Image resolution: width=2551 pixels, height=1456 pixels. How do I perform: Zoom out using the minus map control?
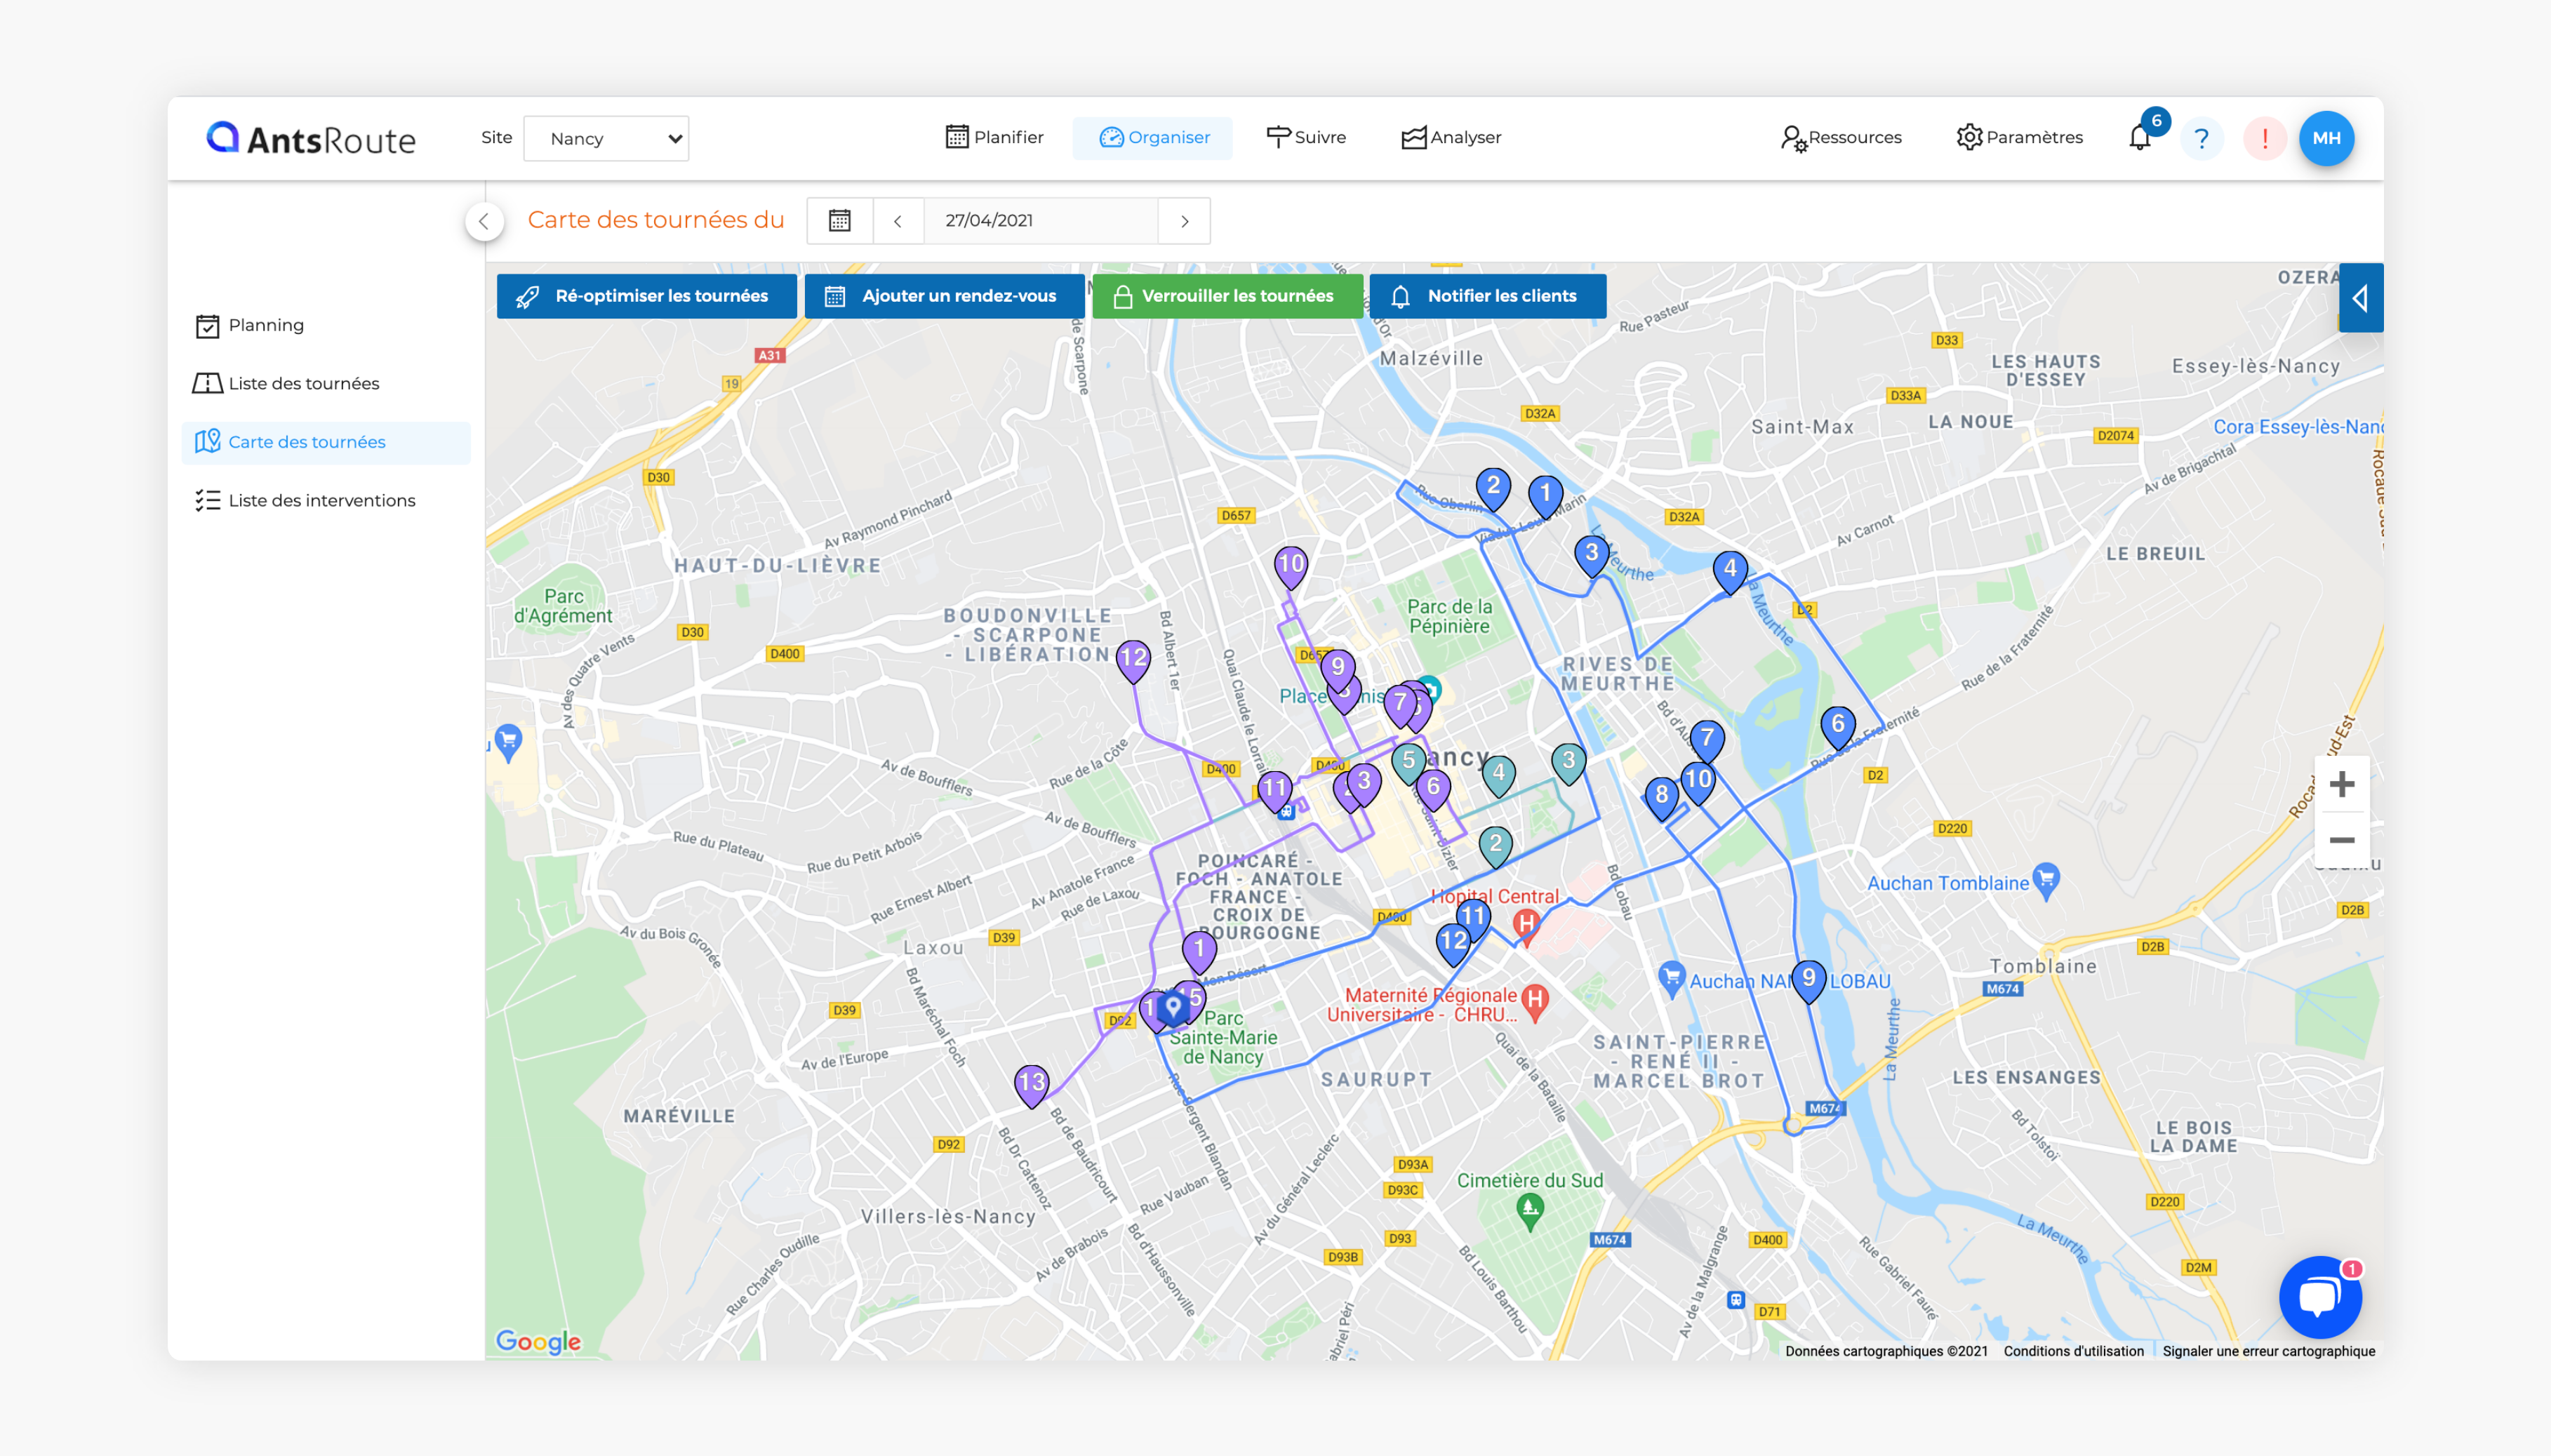tap(2344, 840)
